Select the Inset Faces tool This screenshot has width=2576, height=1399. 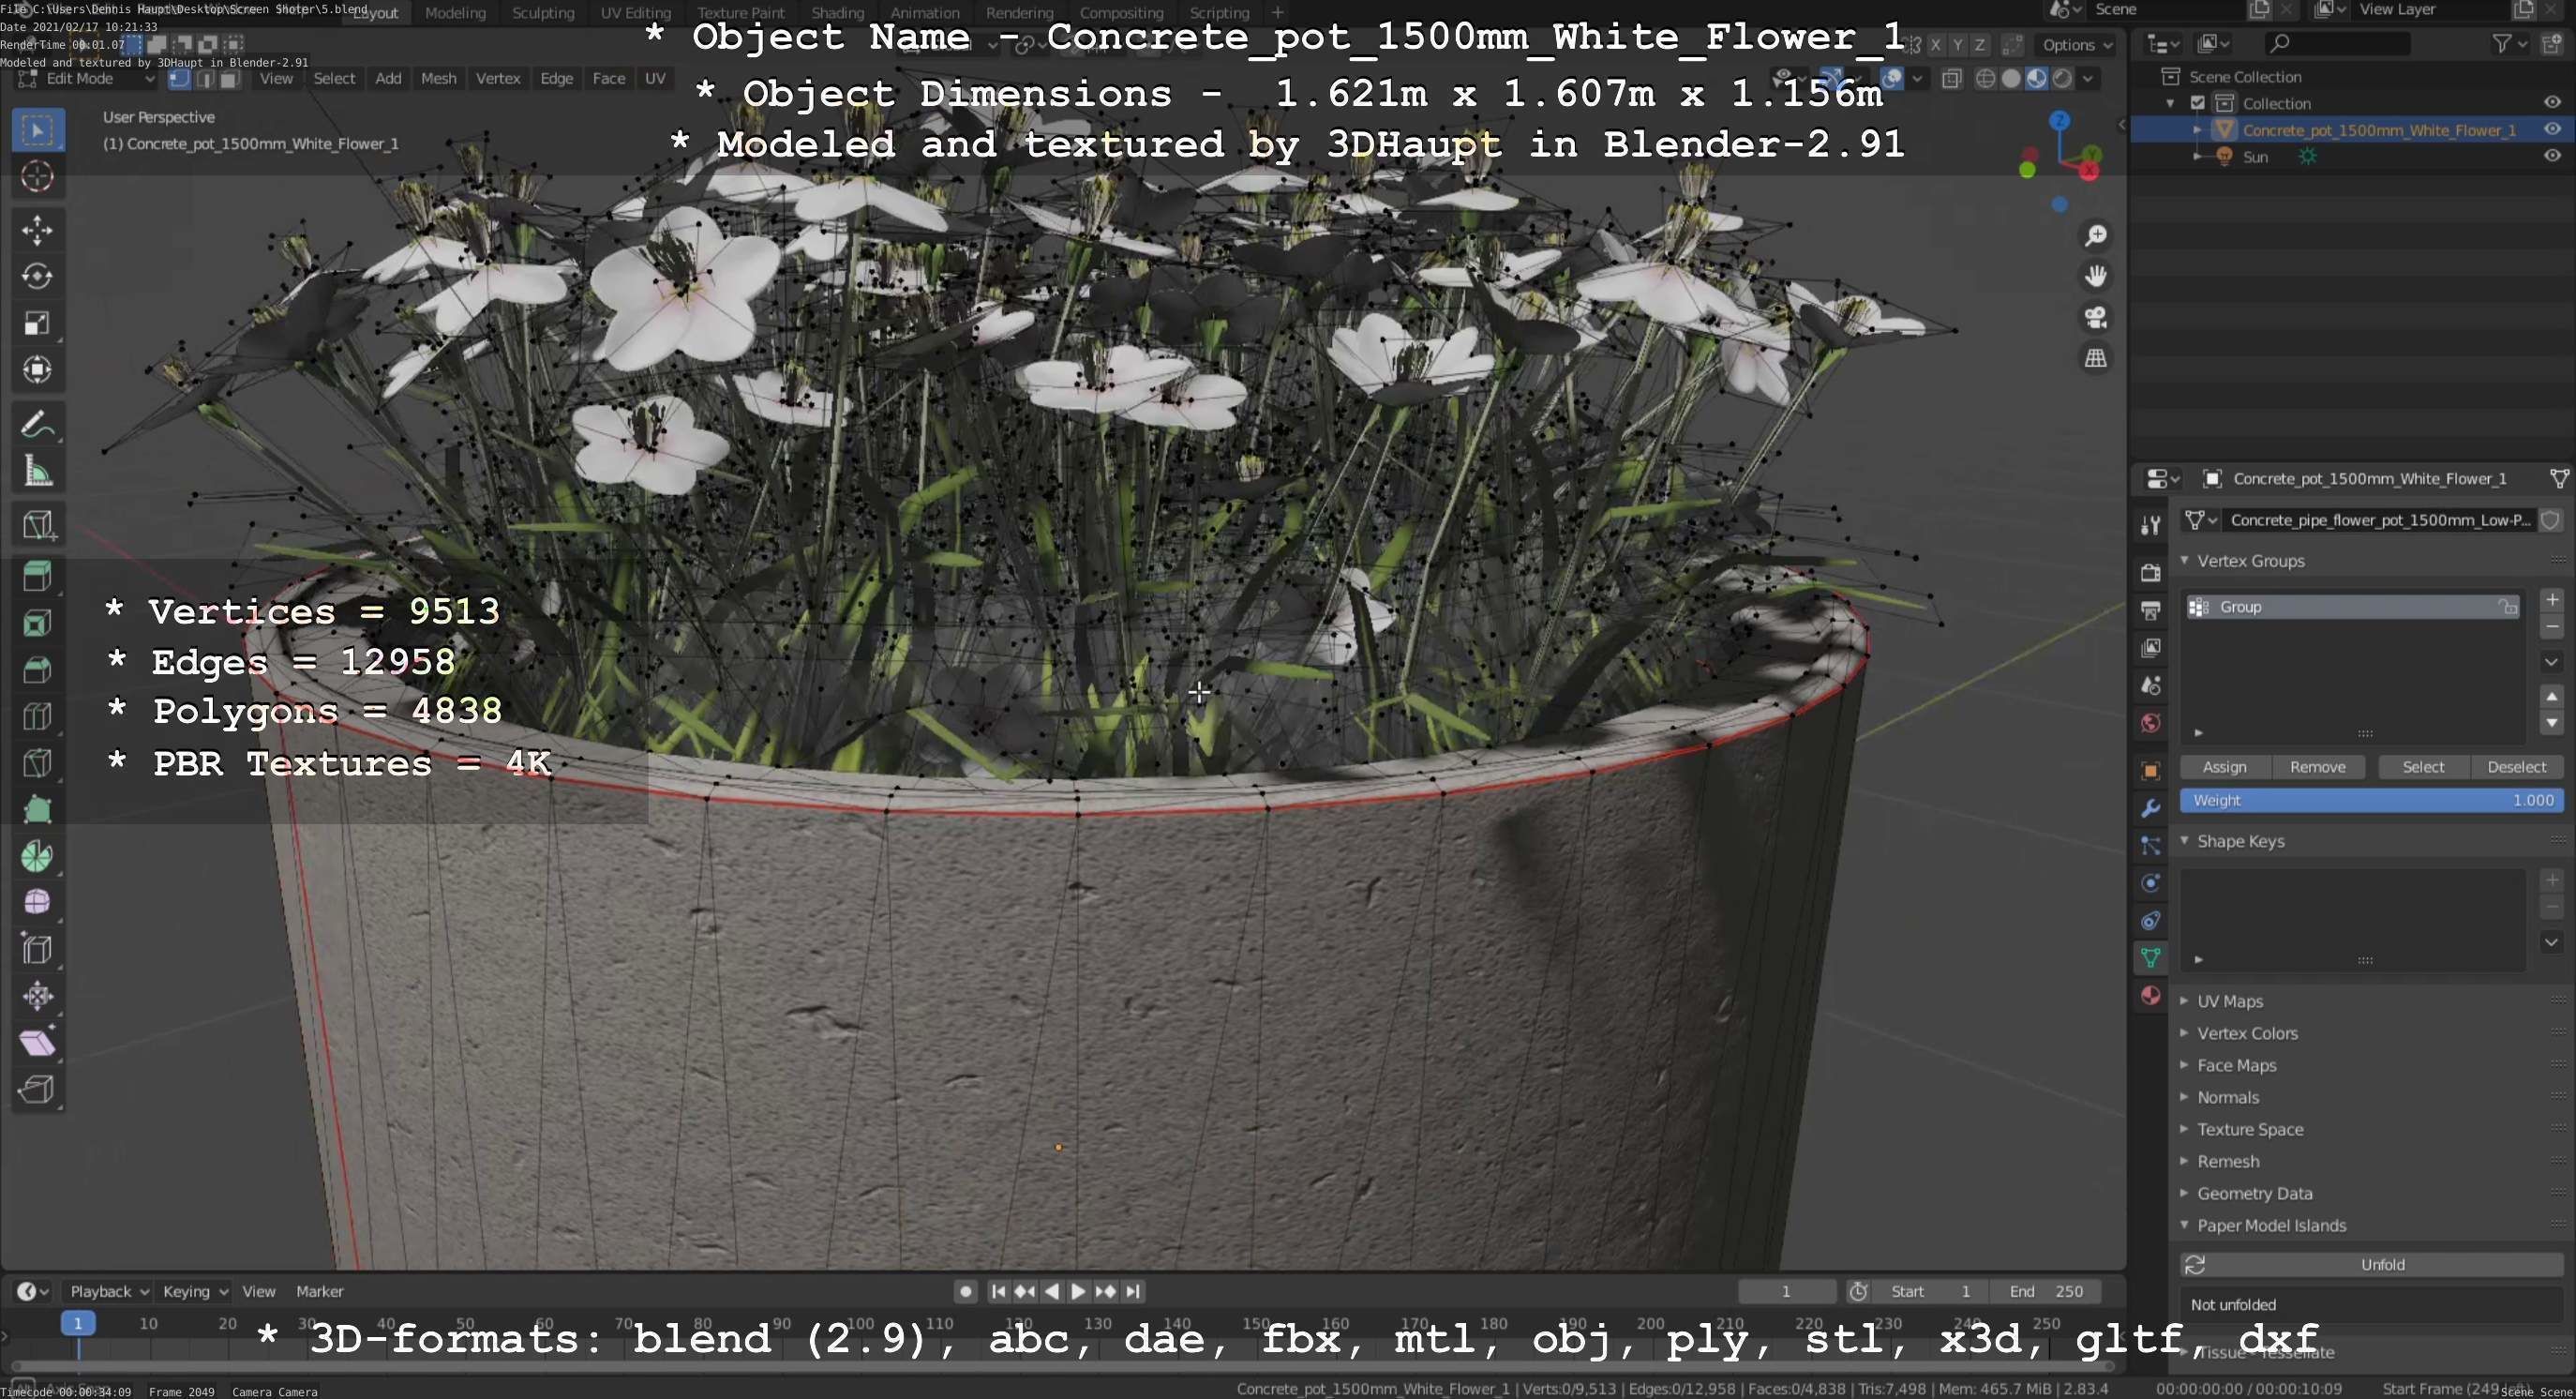coord(38,623)
